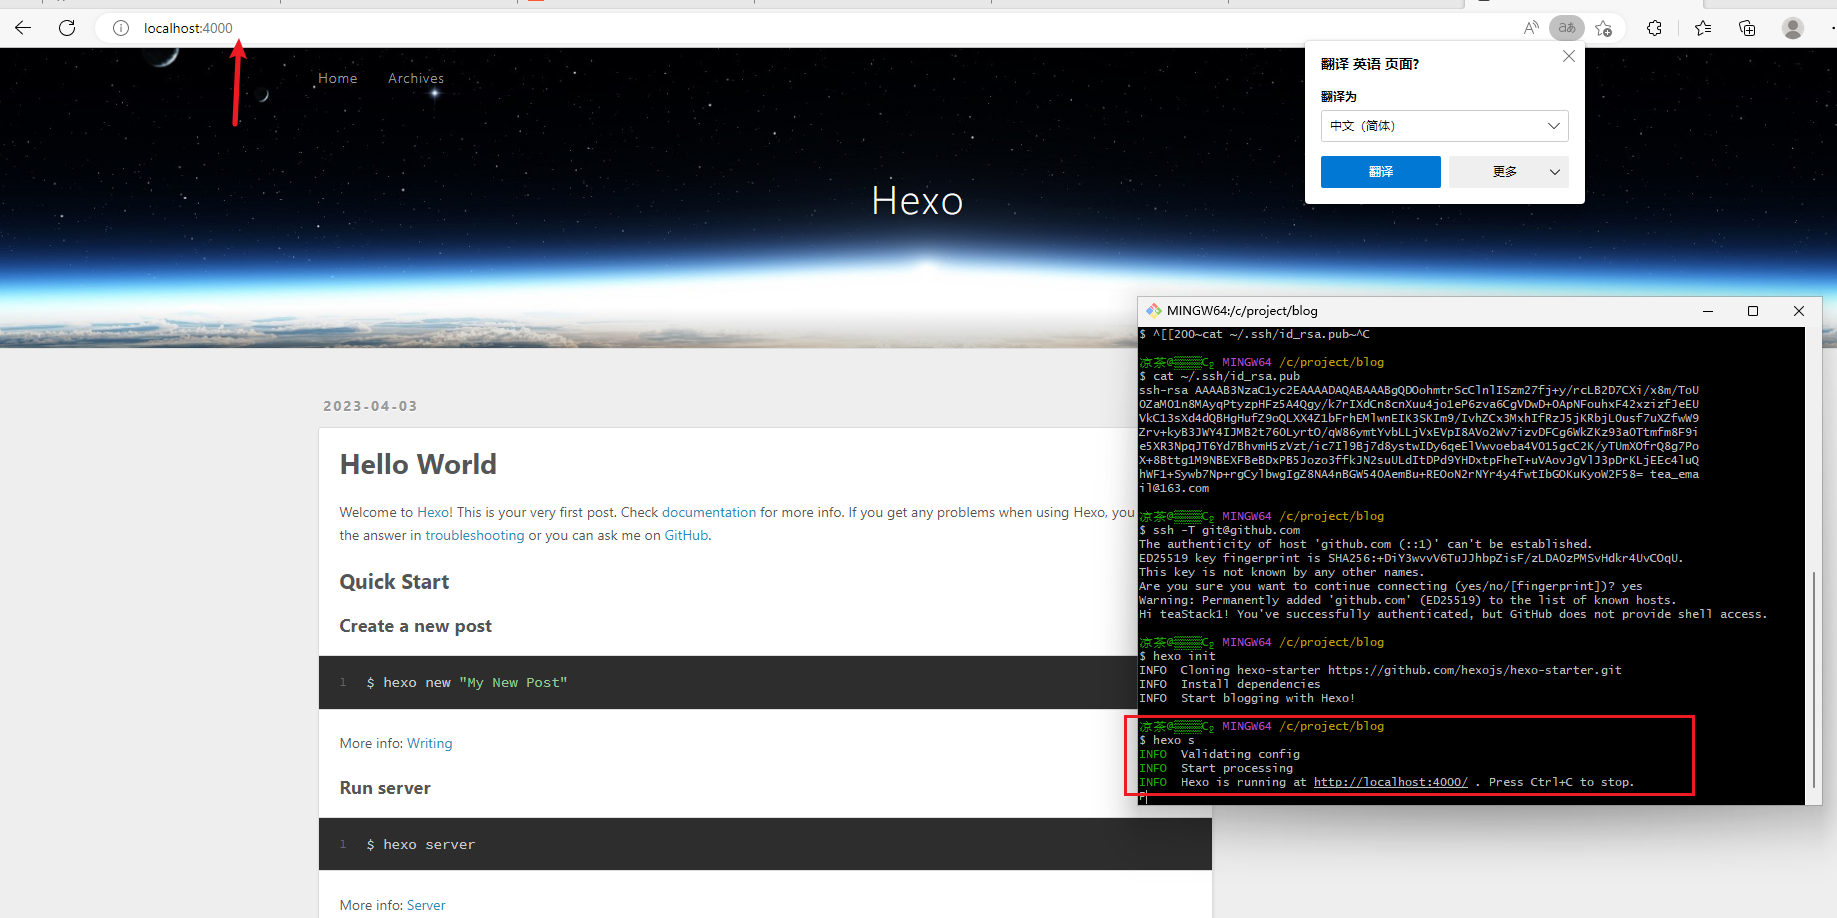Click the 翻译 英语 页面? popup heading

point(1370,64)
